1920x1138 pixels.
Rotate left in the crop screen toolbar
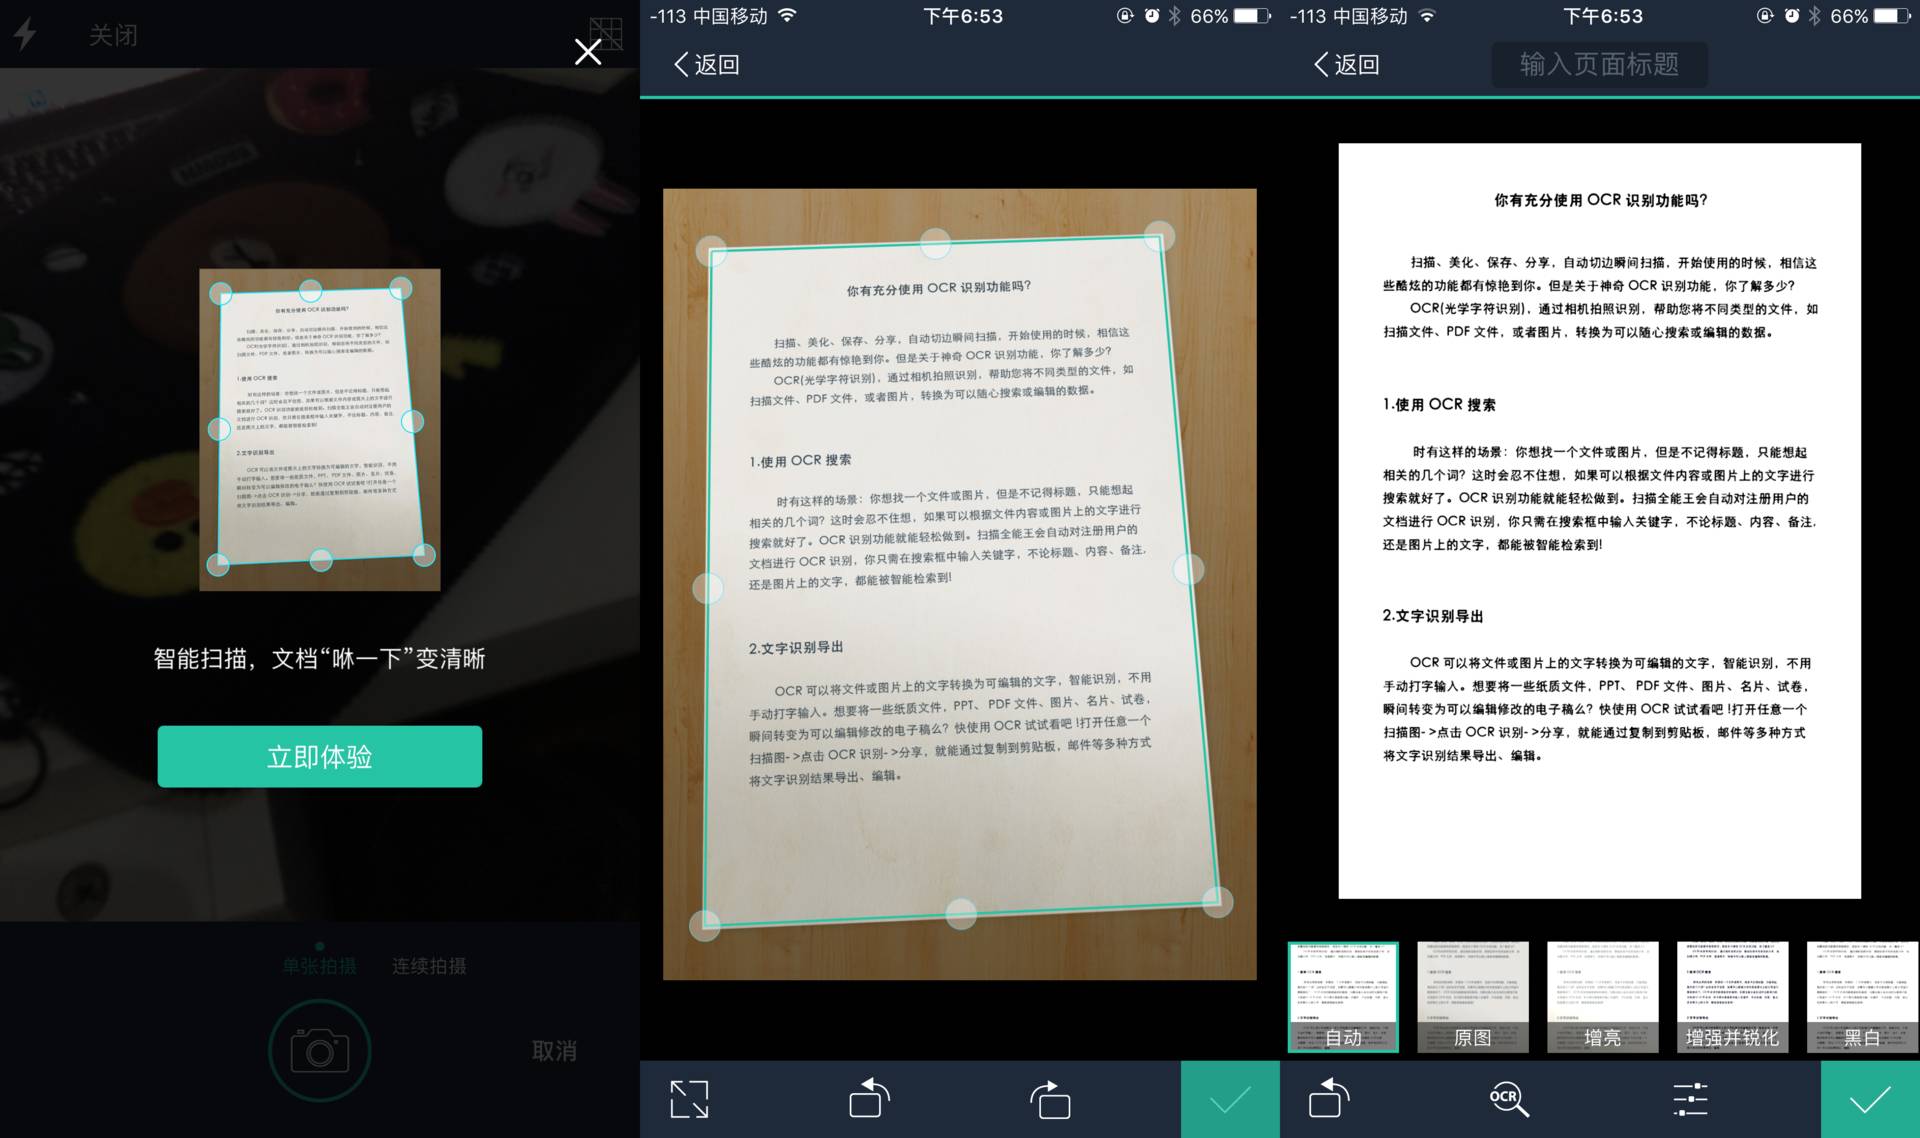(x=869, y=1099)
